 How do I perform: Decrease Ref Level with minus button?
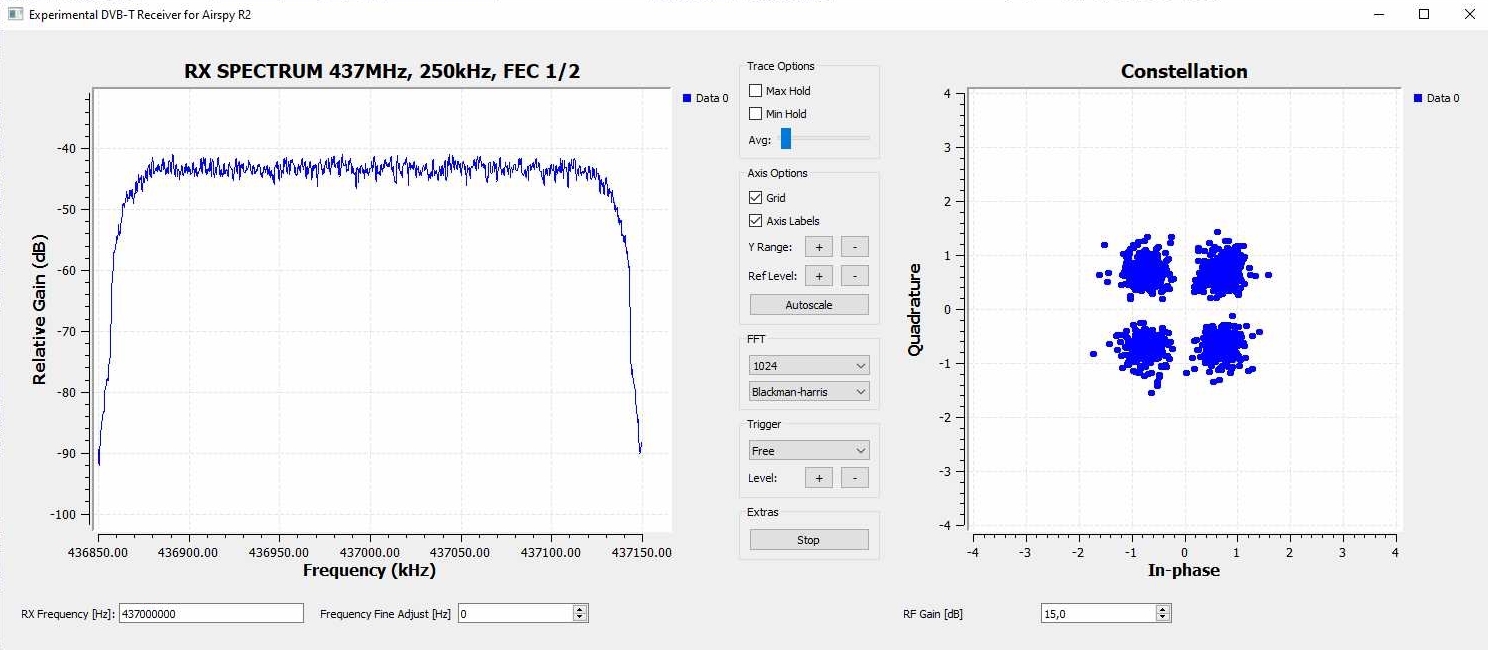[854, 276]
